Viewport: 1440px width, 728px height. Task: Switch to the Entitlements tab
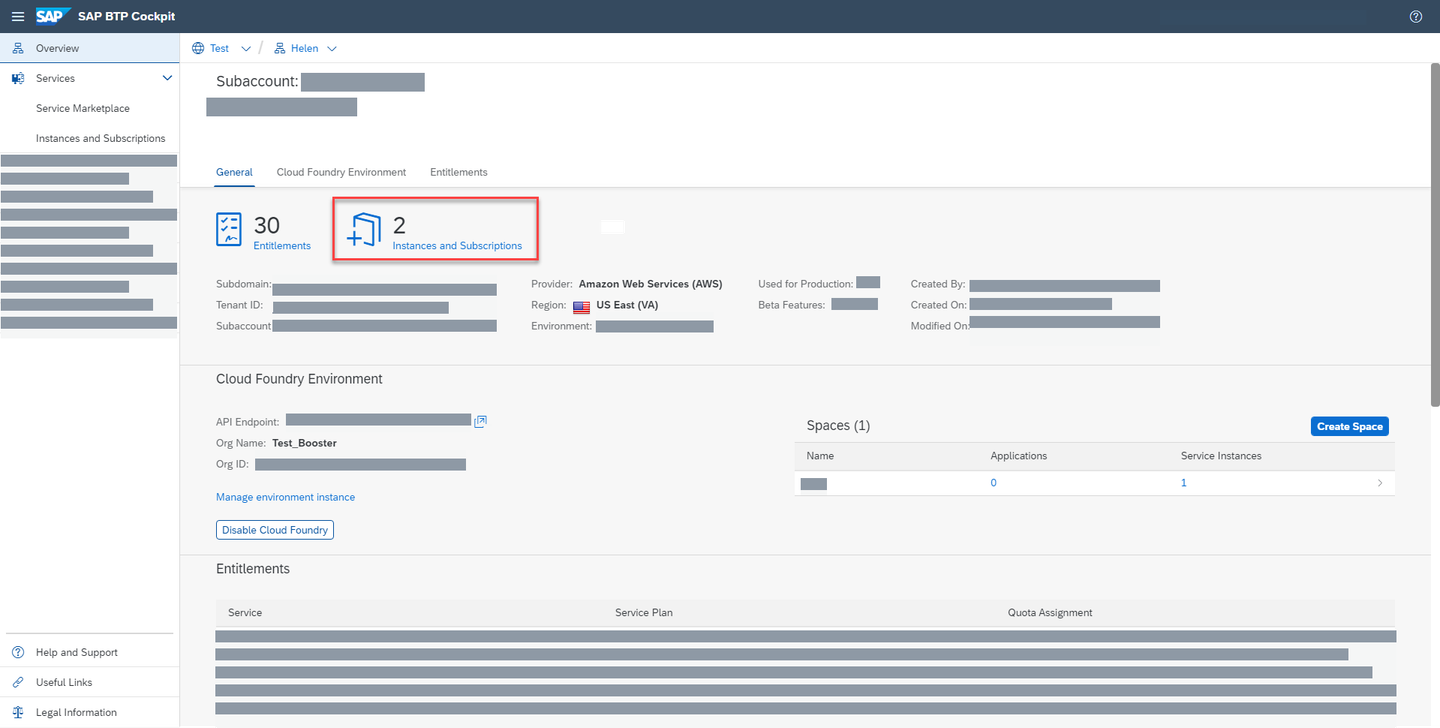pos(459,172)
